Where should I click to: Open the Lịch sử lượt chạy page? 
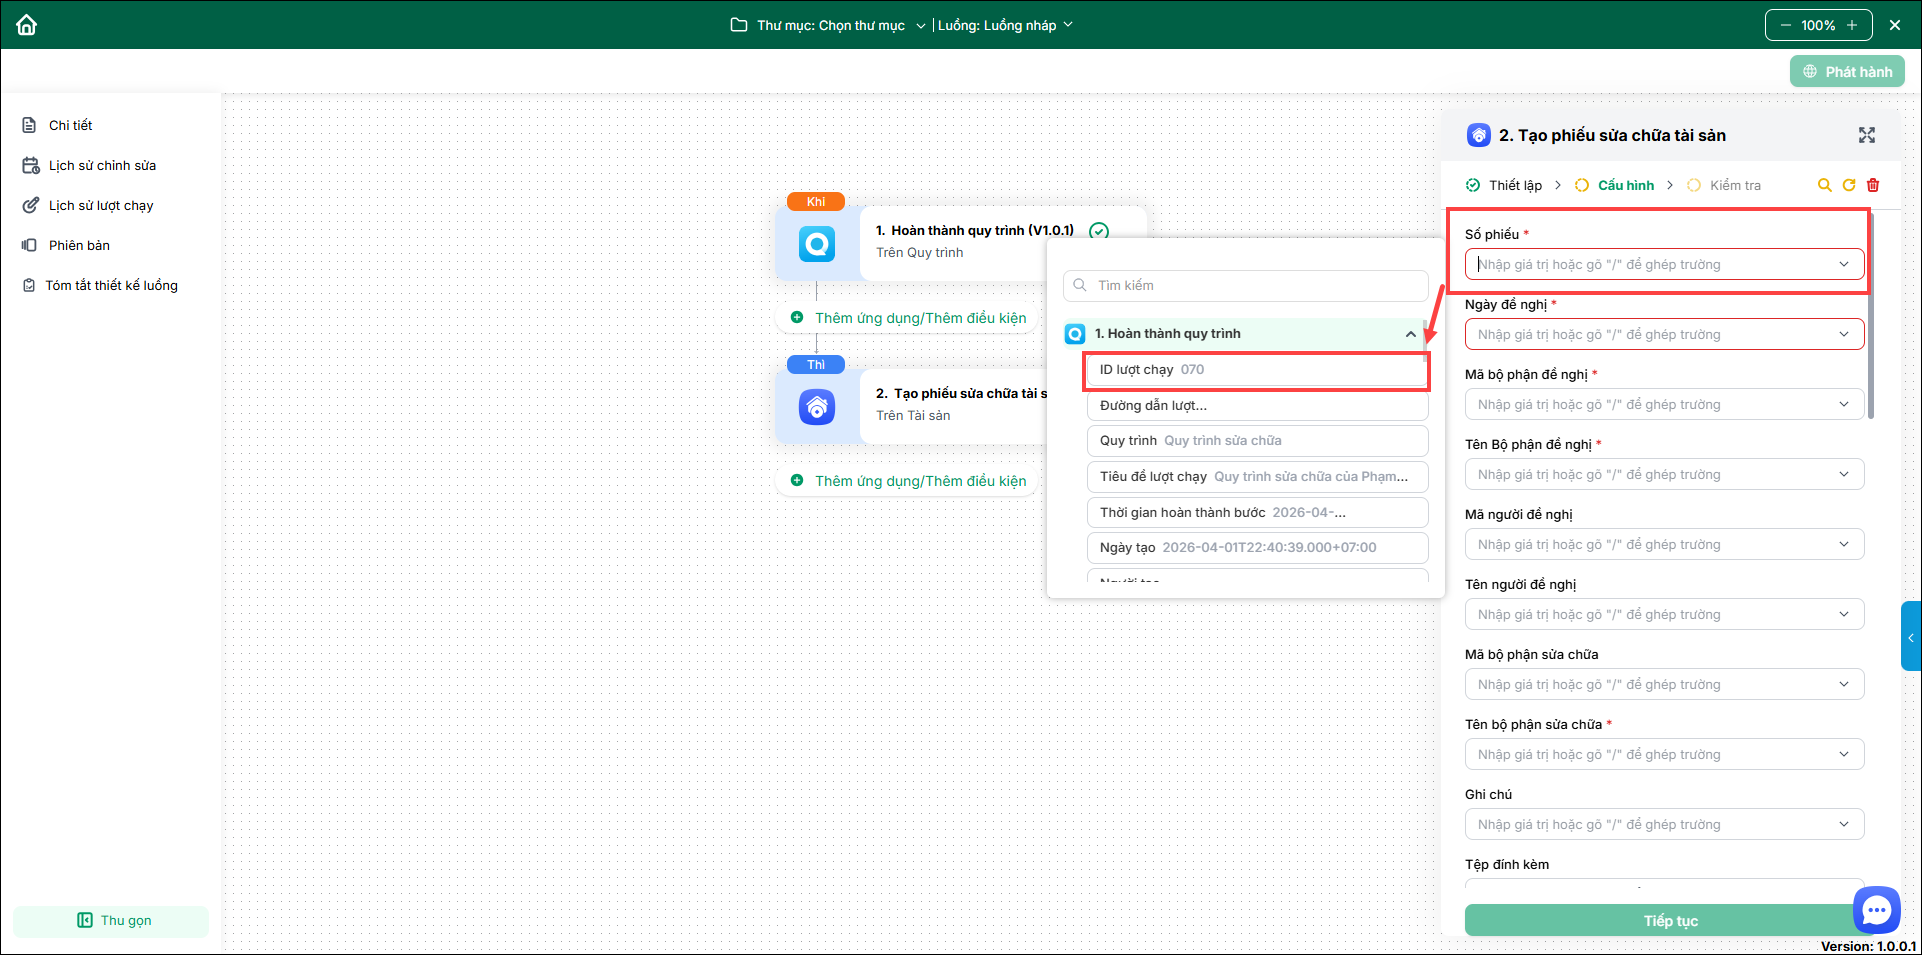click(100, 205)
